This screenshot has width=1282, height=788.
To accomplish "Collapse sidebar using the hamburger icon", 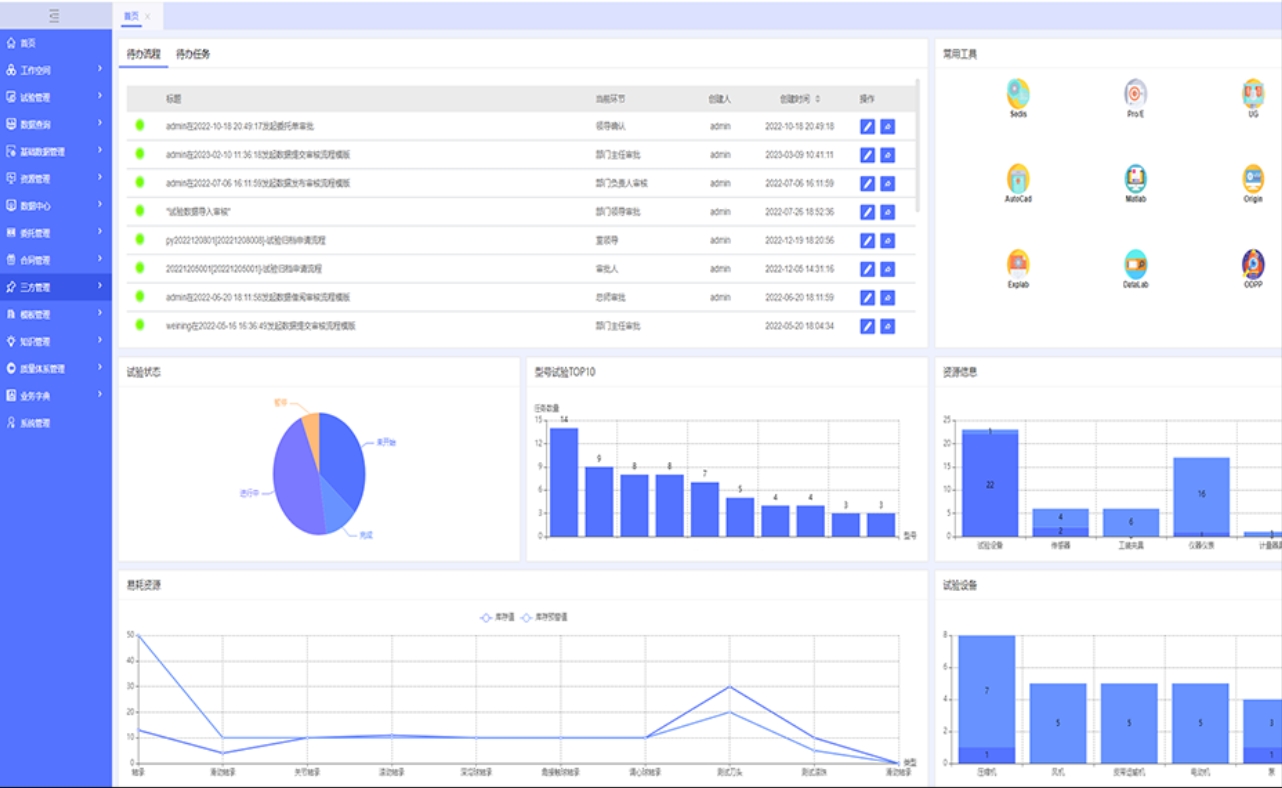I will coord(54,15).
